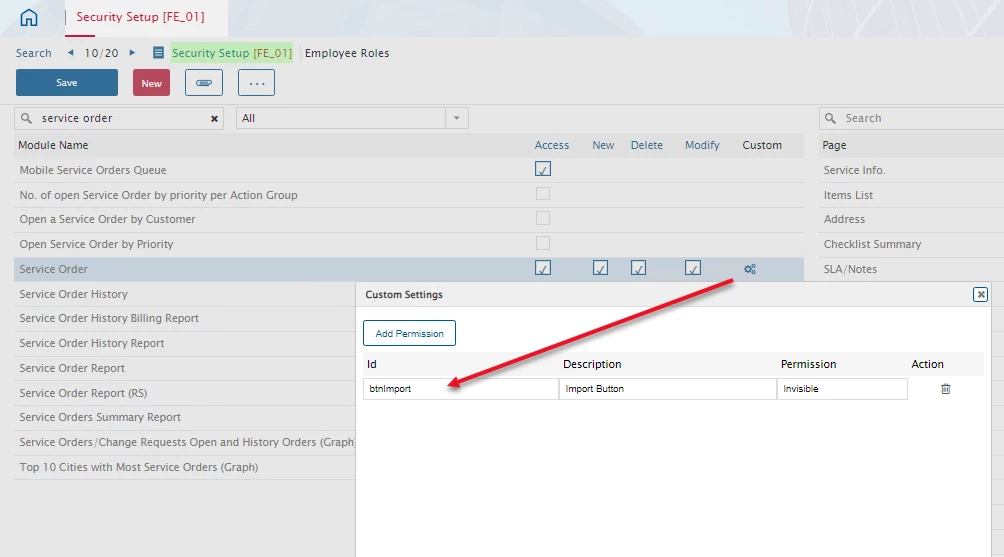Viewport: 1004px width, 557px height.
Task: Click the Search link
Action: pyautogui.click(x=33, y=53)
